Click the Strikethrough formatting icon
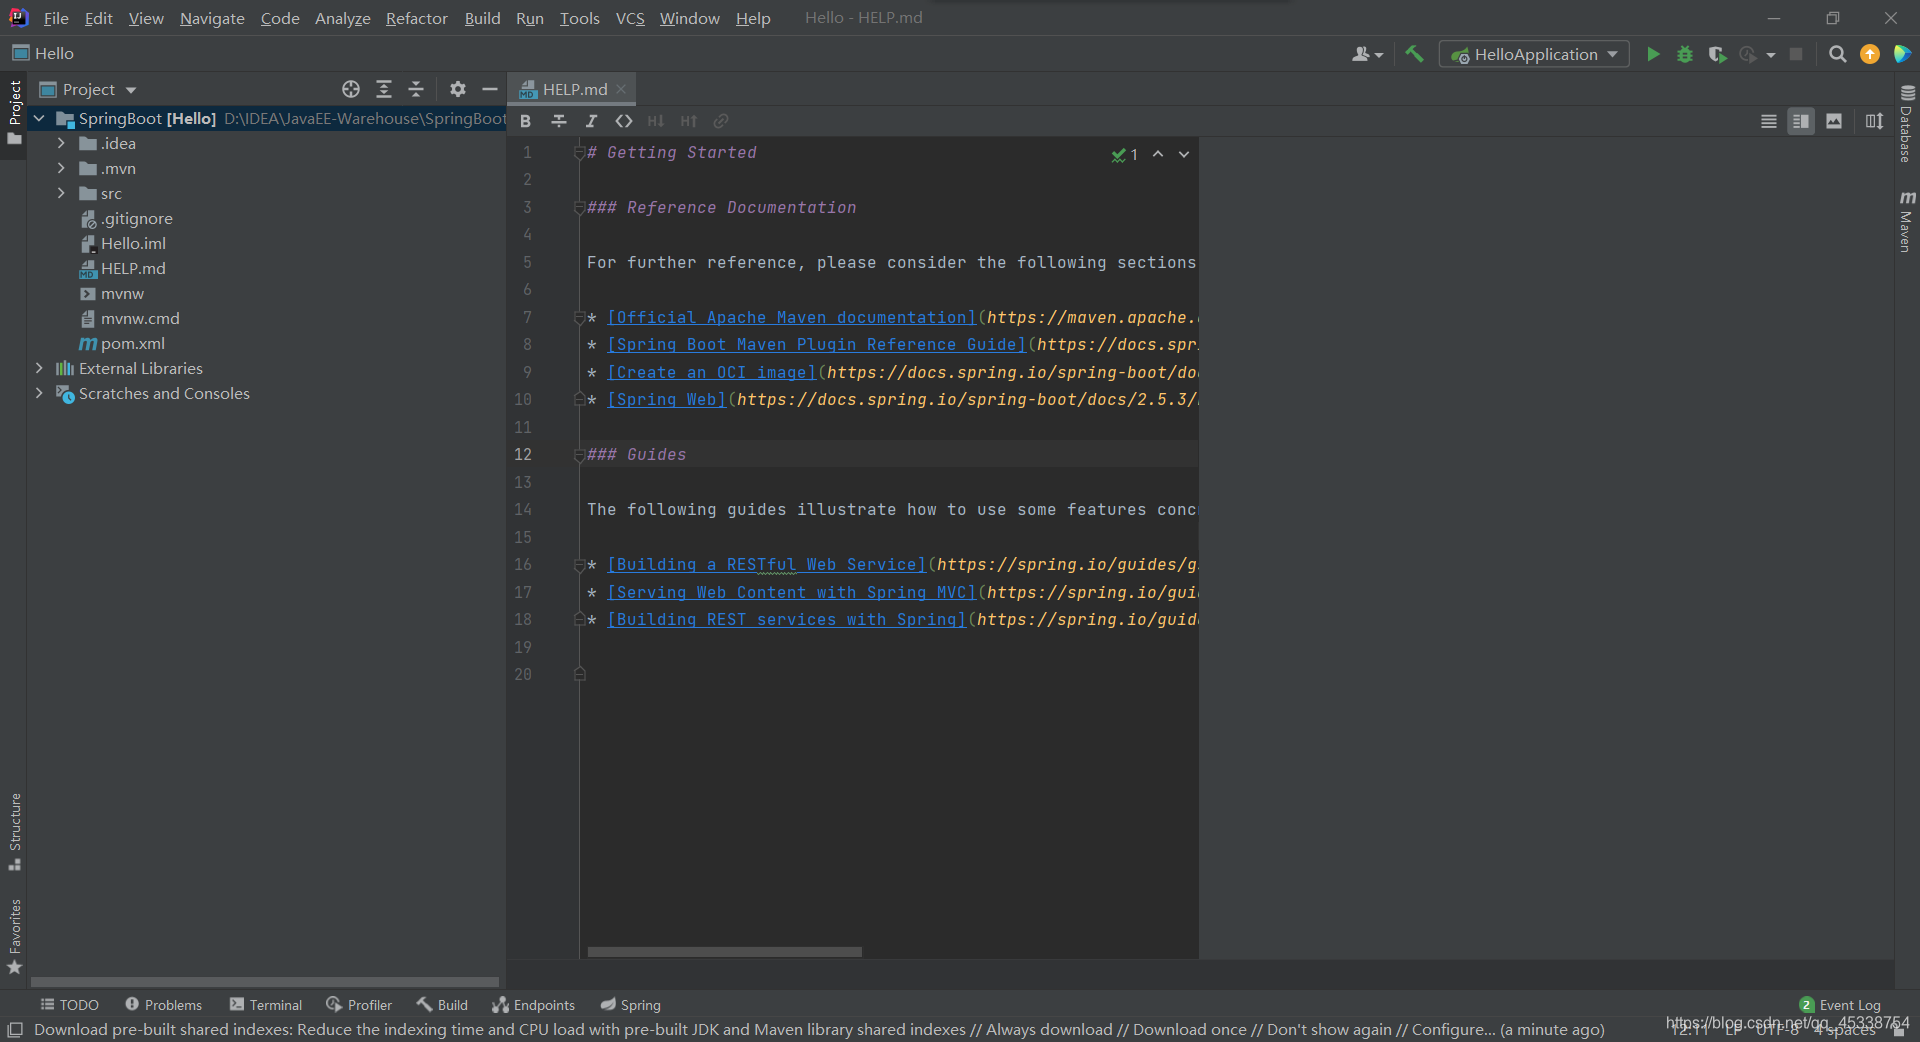The image size is (1920, 1042). 559,121
